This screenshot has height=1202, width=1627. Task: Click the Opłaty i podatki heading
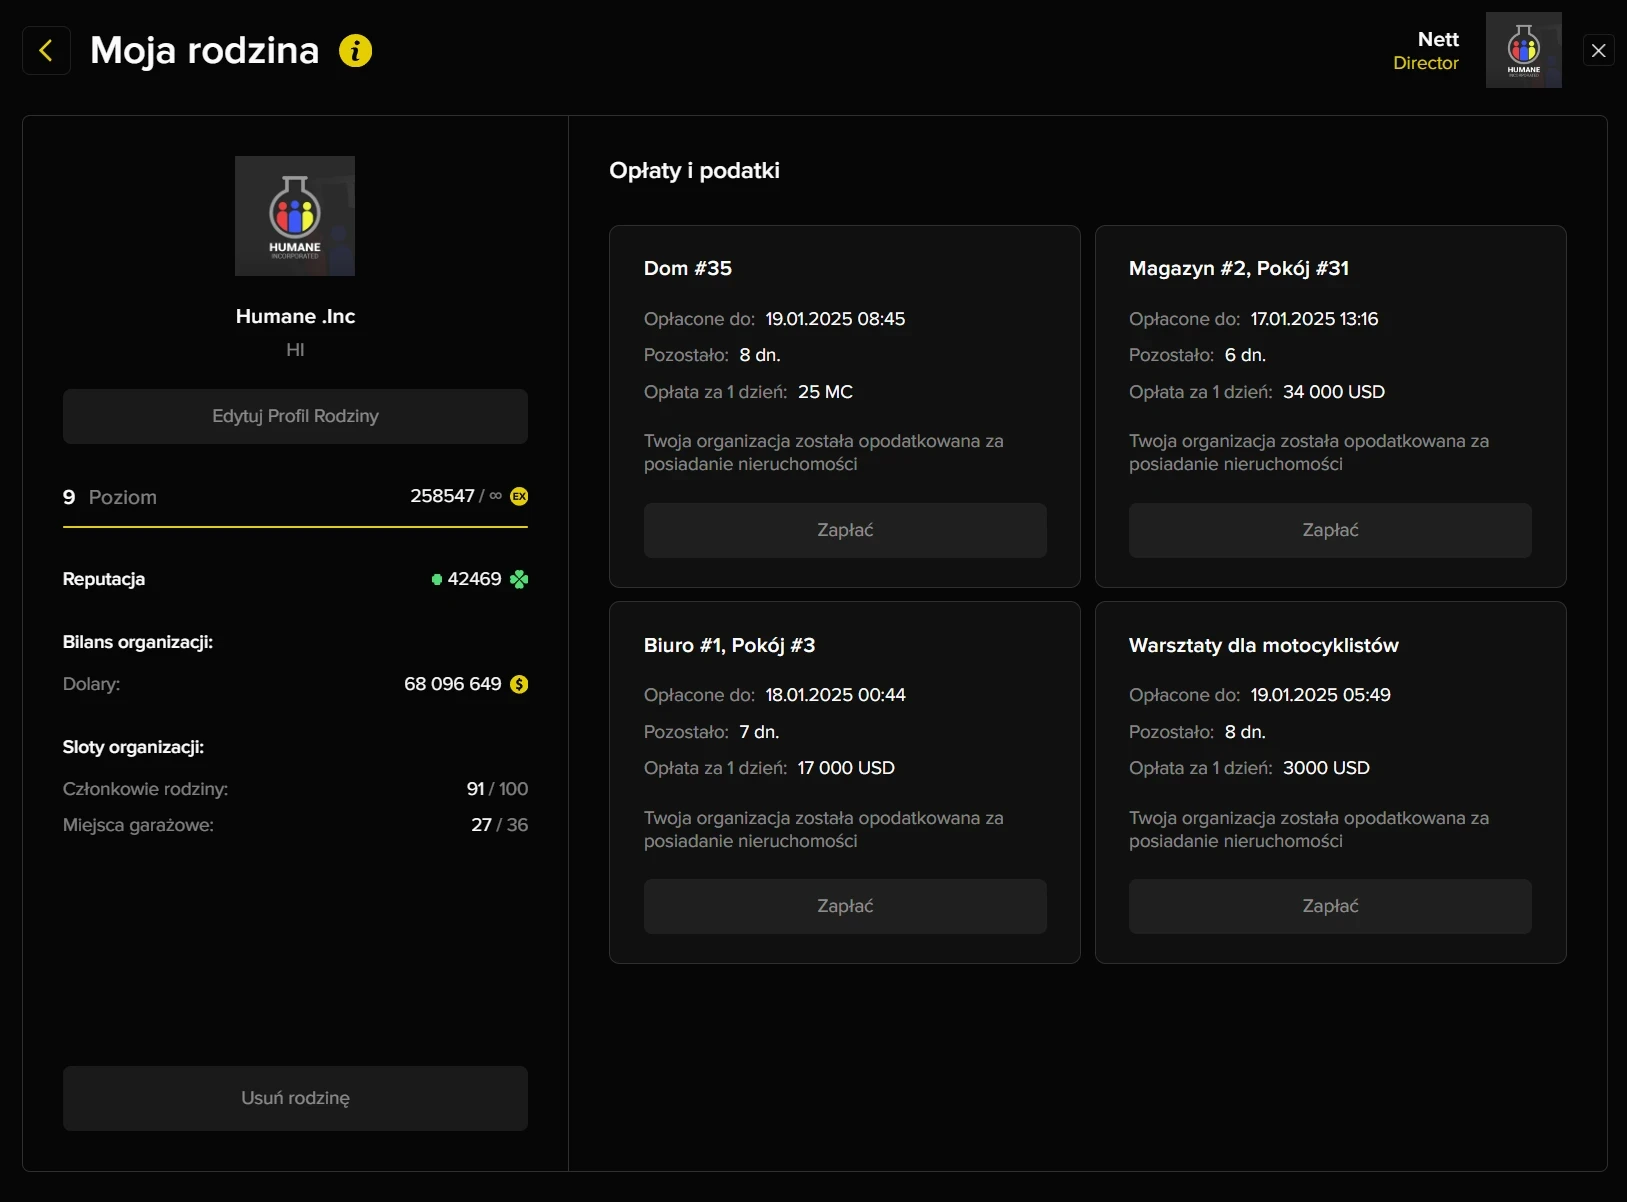click(x=694, y=170)
